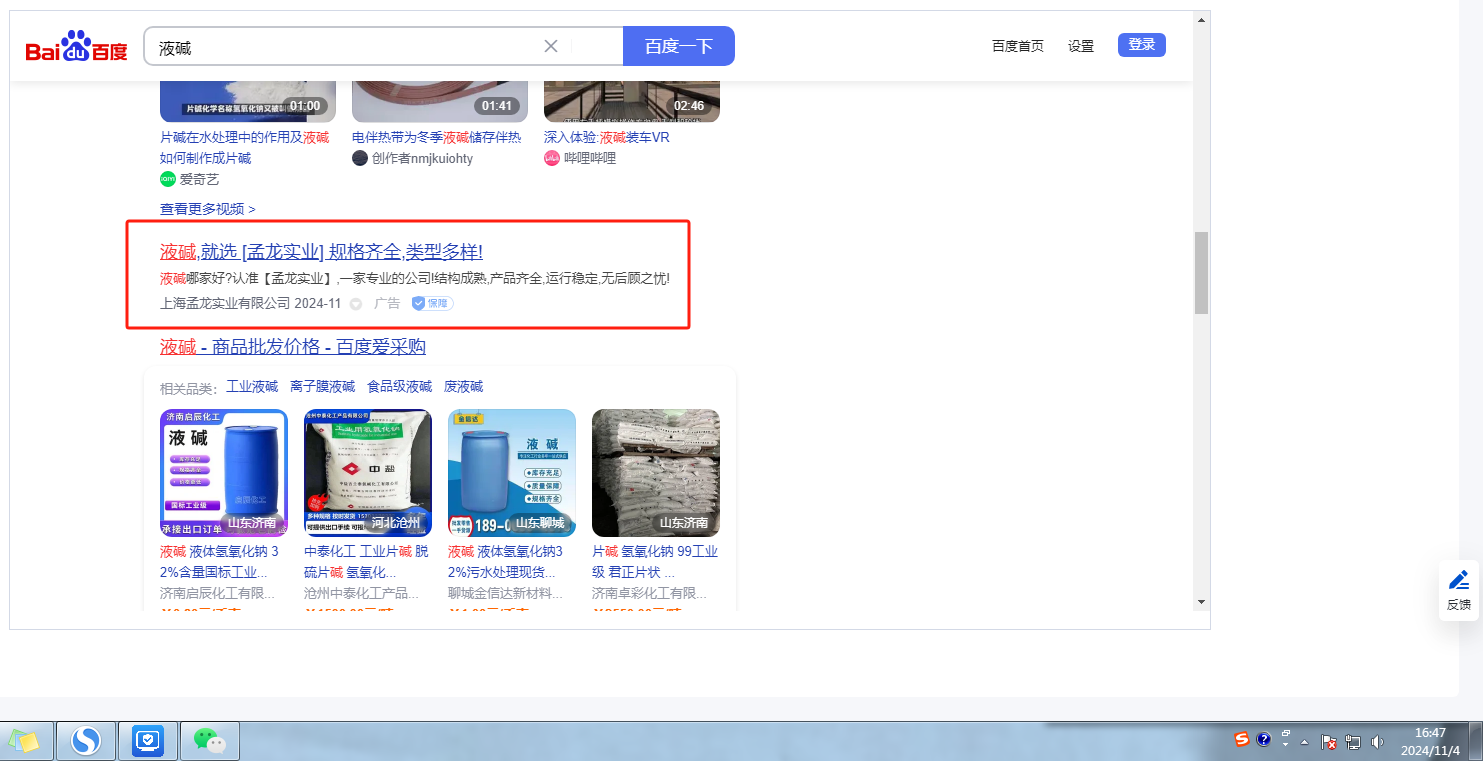Click advertiser name 上海孟龙实业有限公司
1483x761 pixels.
(x=225, y=303)
